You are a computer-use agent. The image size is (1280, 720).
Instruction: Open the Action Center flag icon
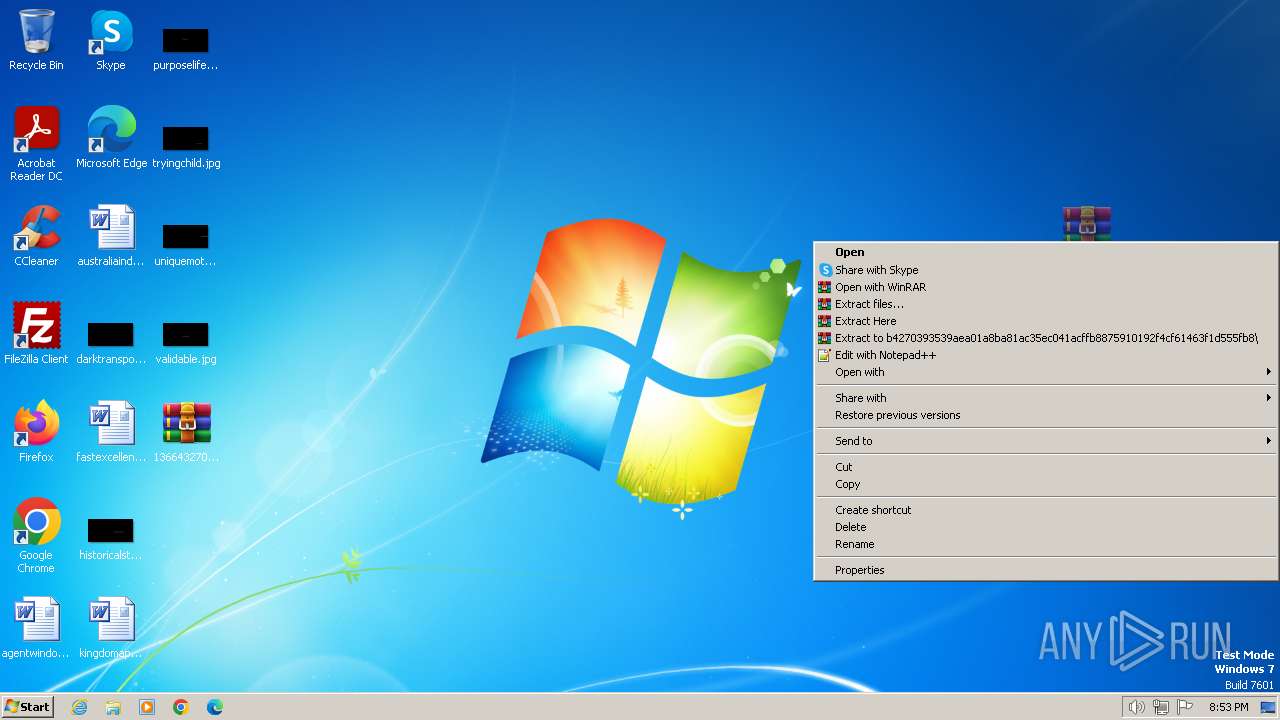point(1185,707)
